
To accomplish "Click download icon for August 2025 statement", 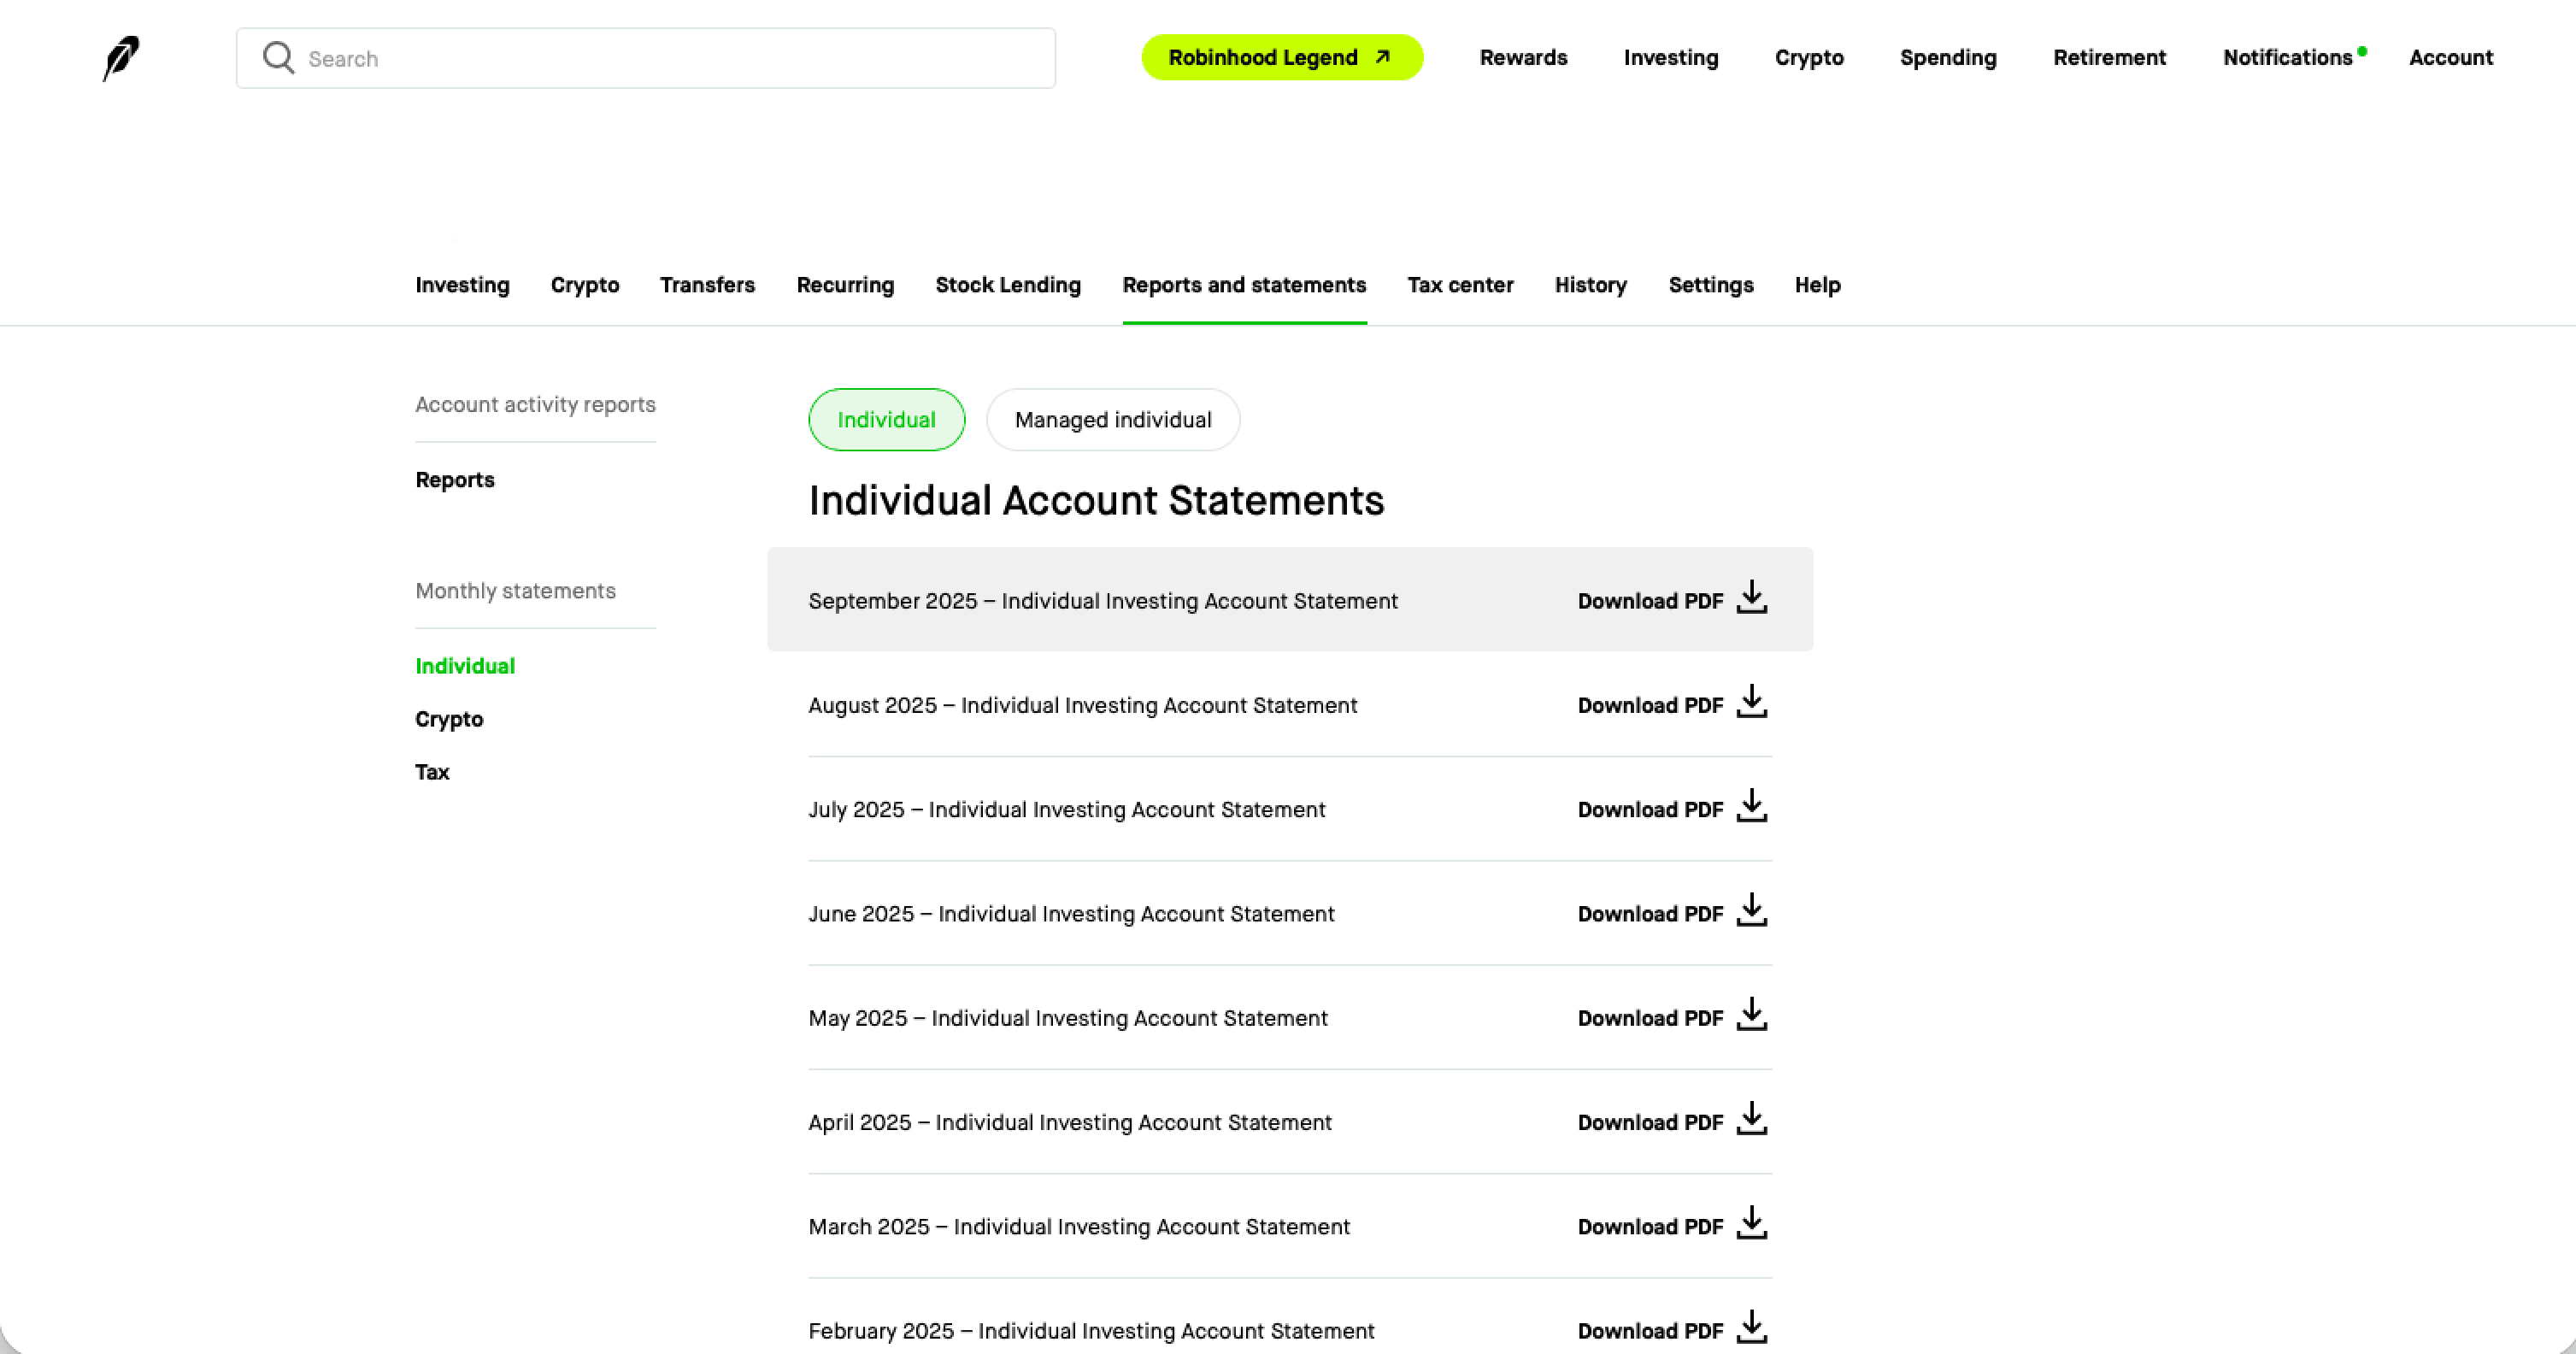I will [1751, 702].
